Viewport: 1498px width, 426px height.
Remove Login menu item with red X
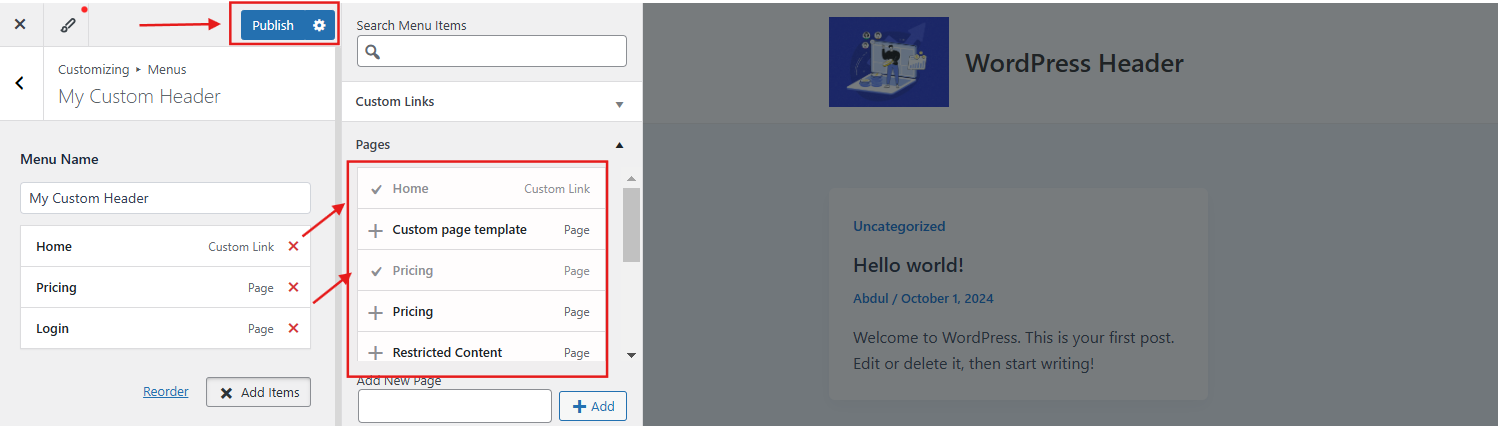tap(293, 328)
